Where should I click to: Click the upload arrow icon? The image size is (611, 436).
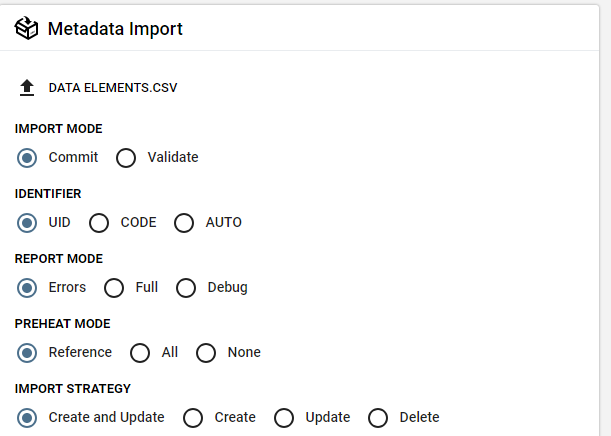pyautogui.click(x=27, y=88)
